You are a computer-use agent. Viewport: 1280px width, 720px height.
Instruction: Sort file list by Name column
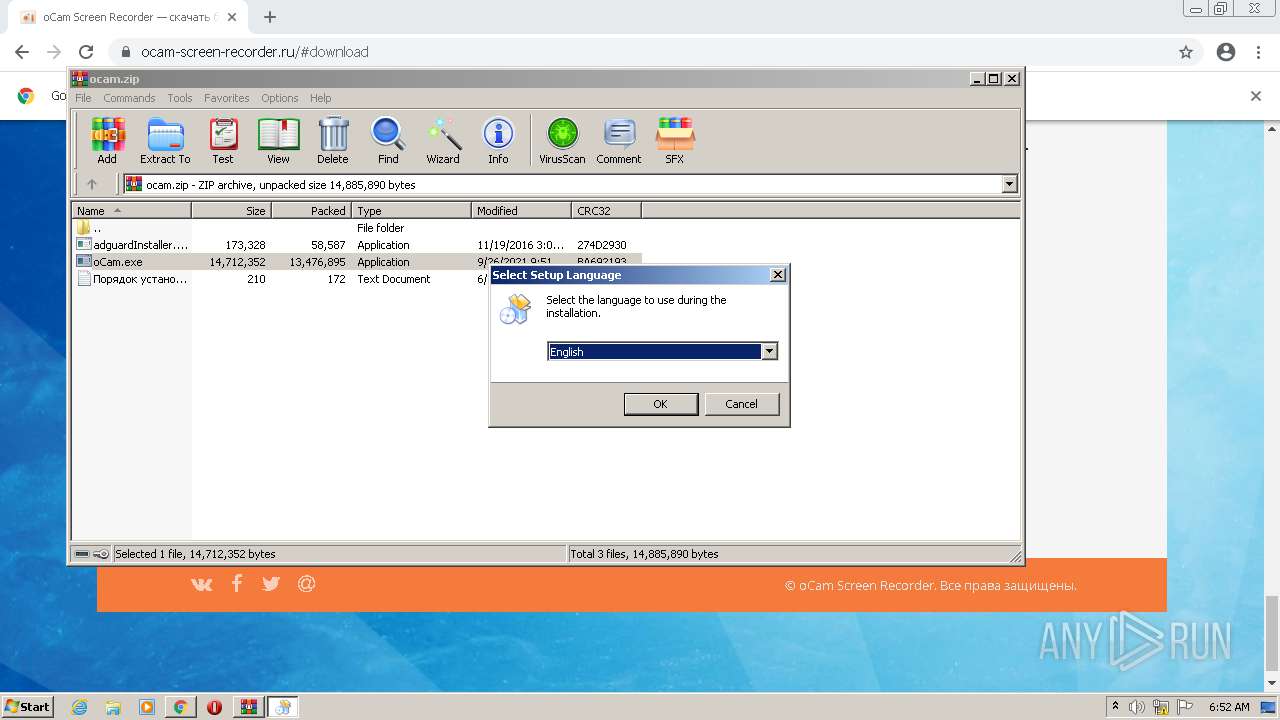click(131, 211)
